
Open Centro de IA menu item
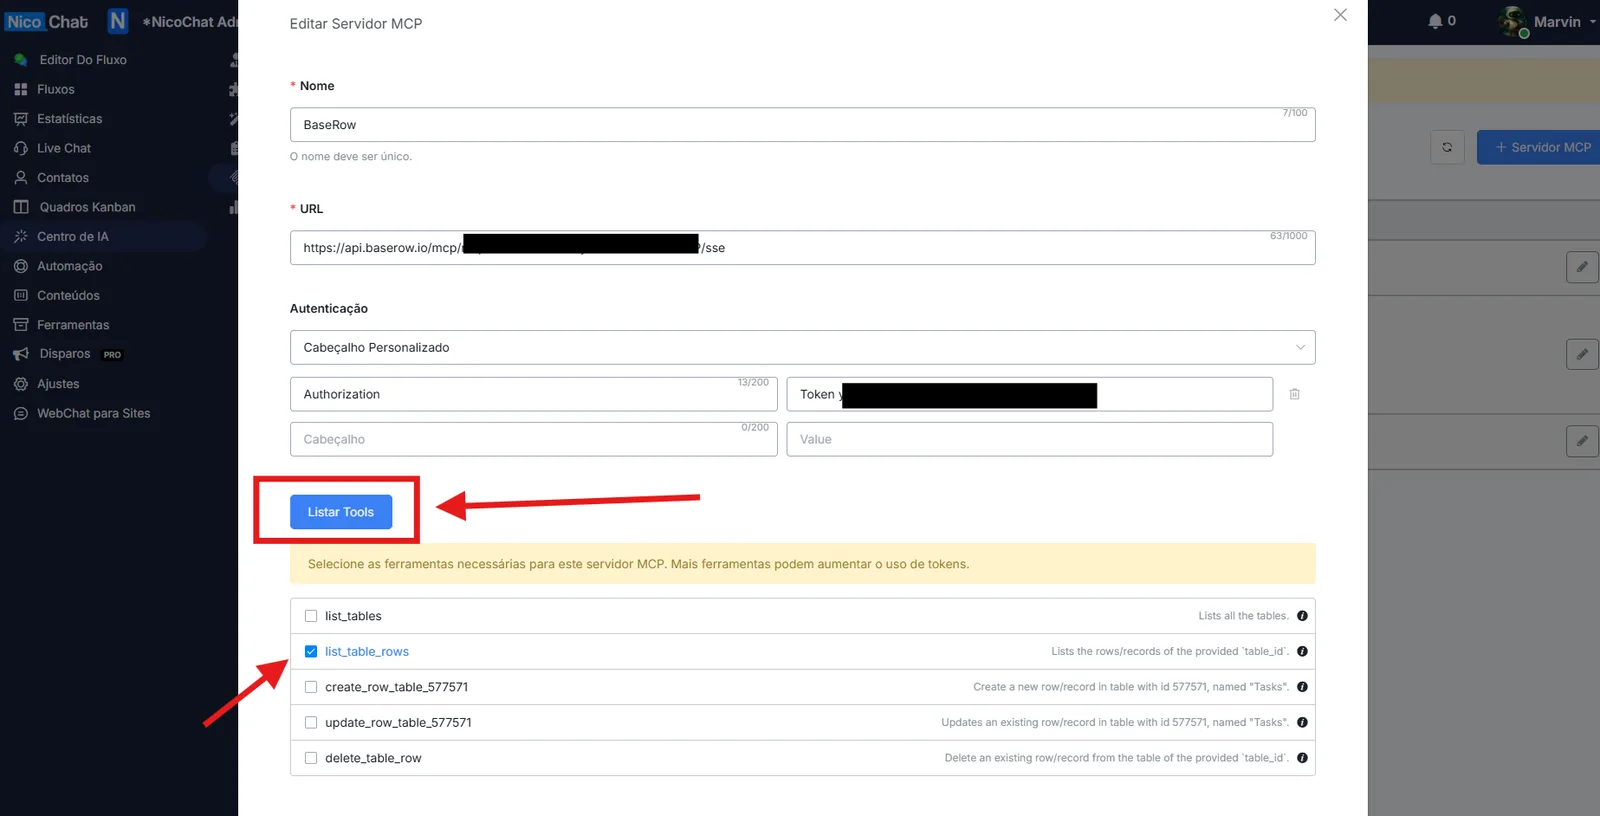[73, 237]
